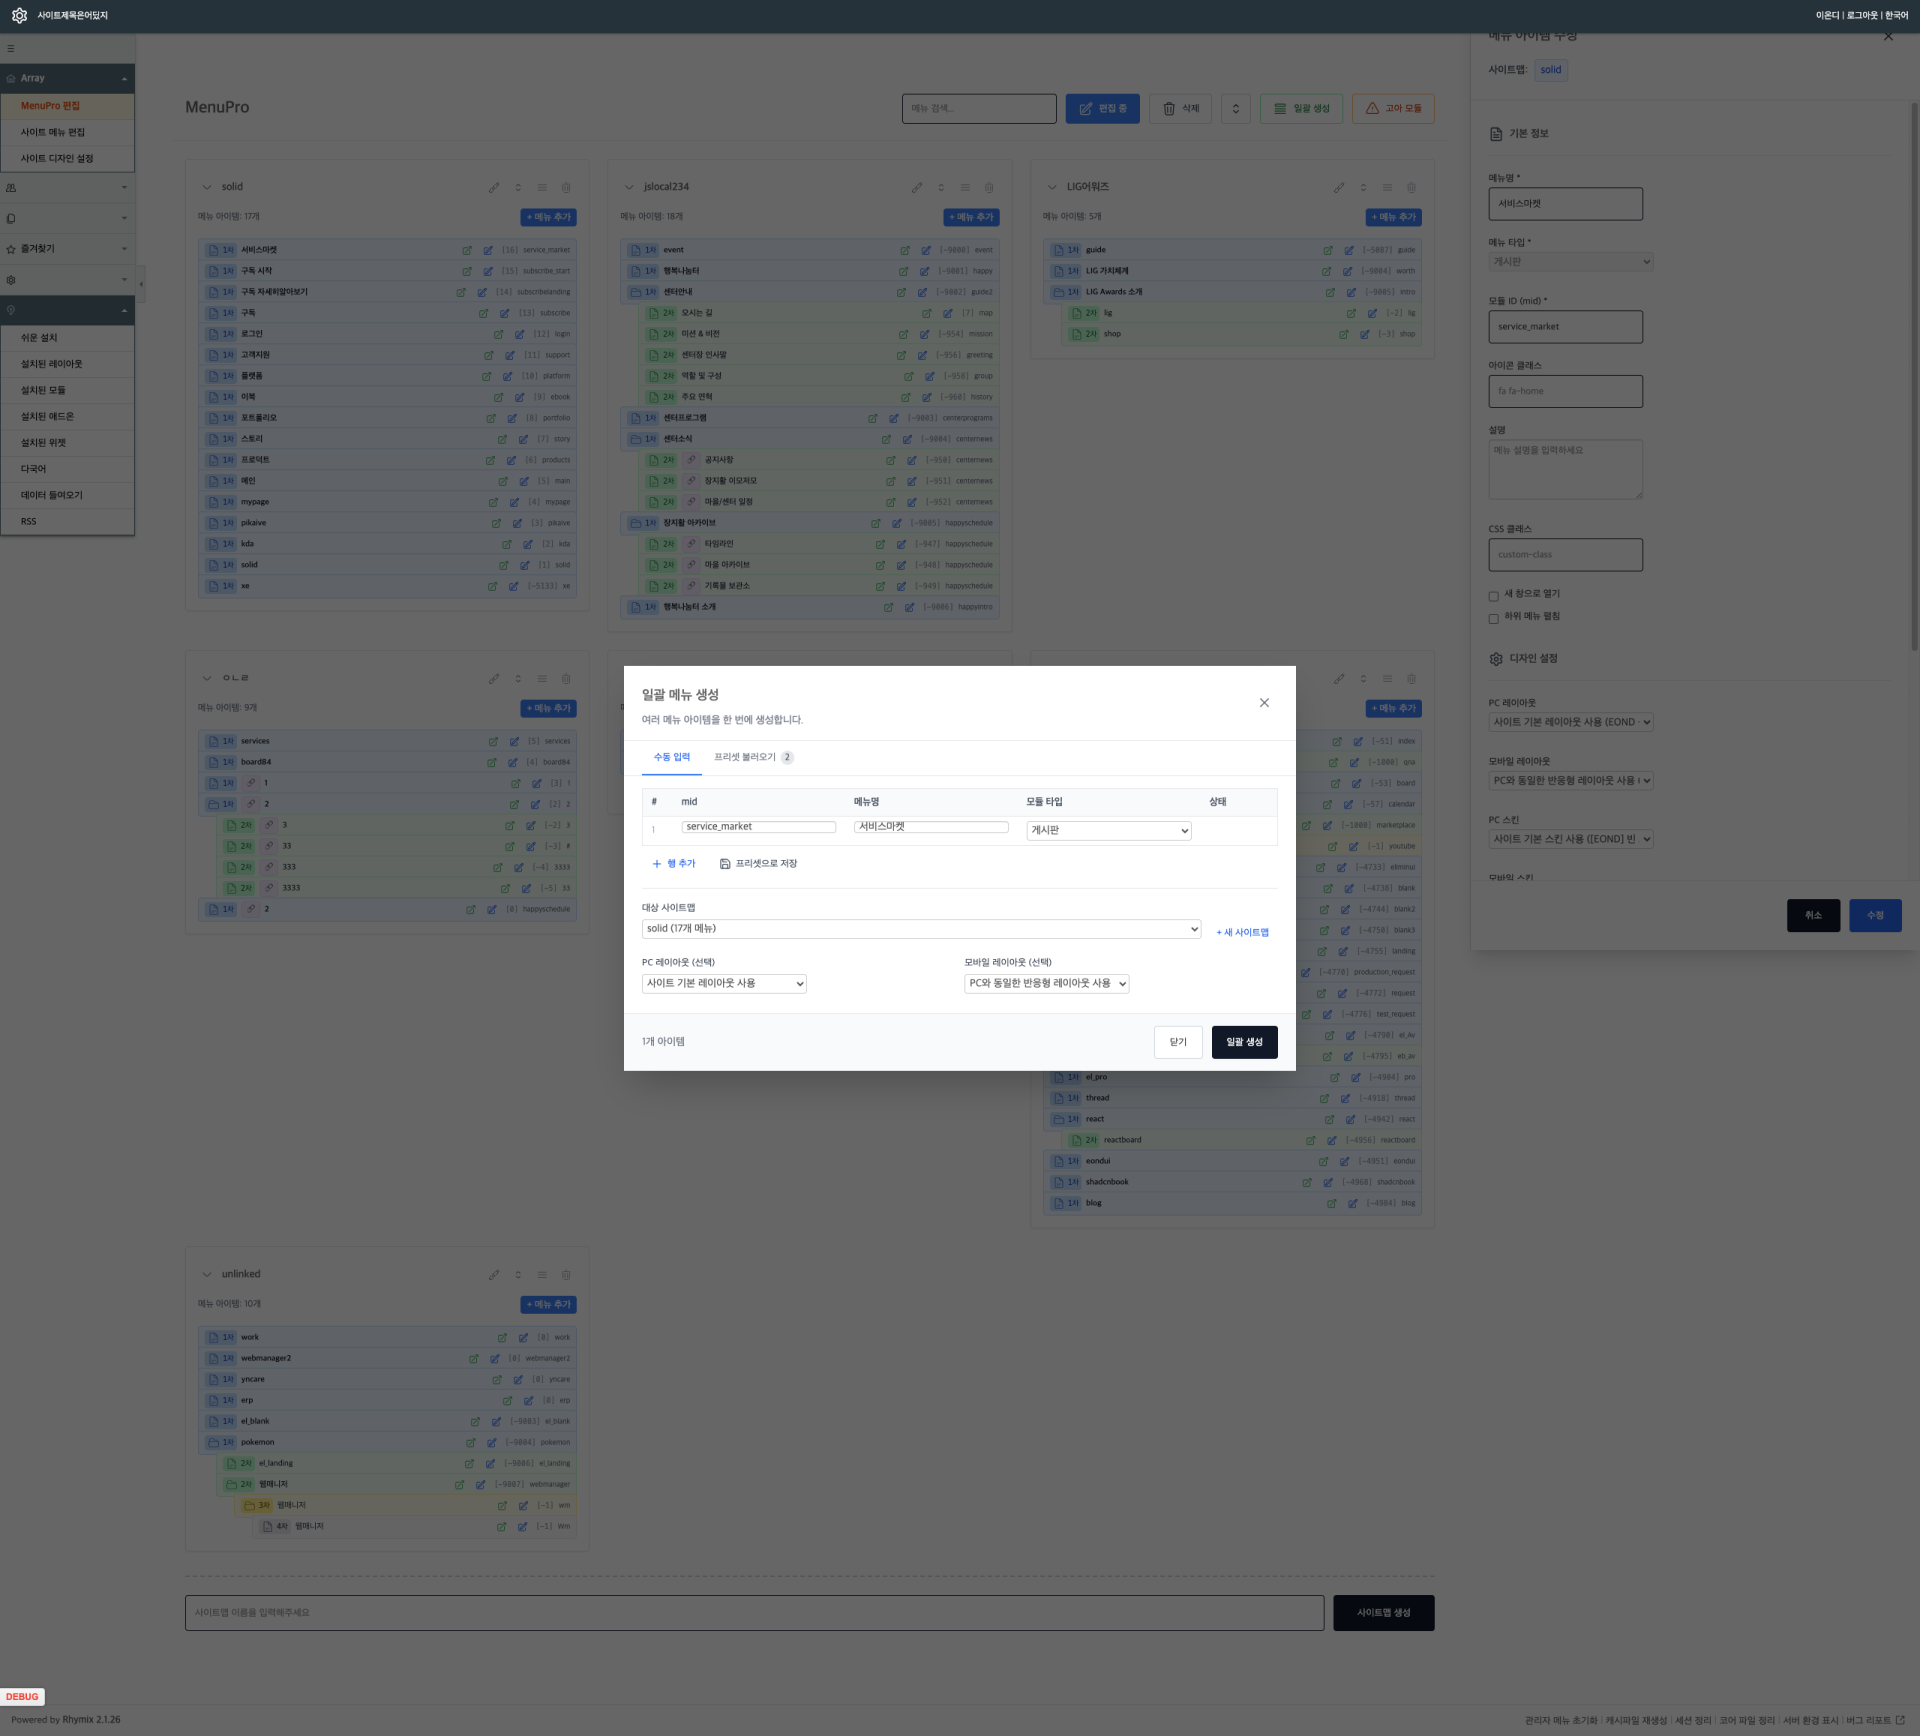
Task: Click the settings gear icon in the top-left header
Action: click(x=19, y=16)
